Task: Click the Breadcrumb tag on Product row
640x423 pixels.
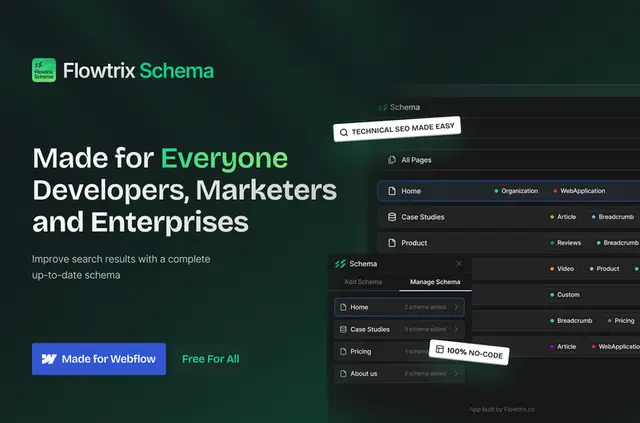Action: tap(618, 243)
